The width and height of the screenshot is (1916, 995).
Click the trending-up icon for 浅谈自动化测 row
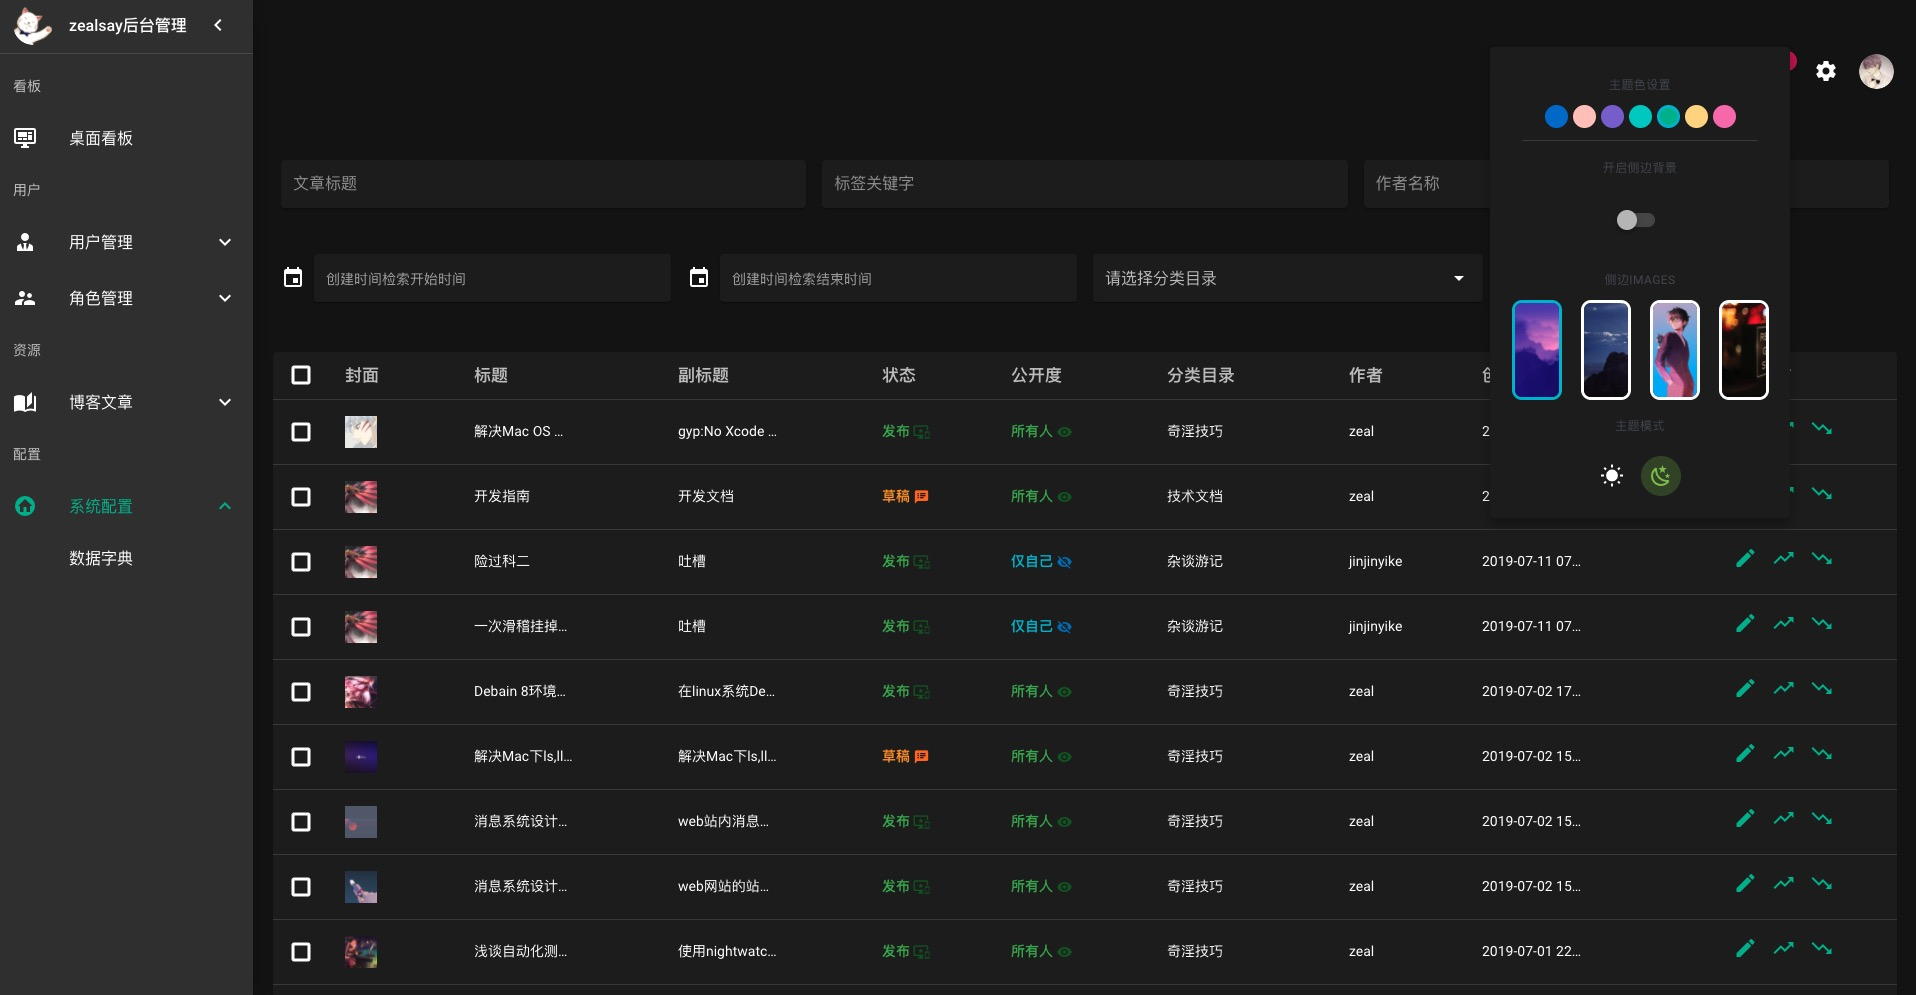[x=1784, y=948]
